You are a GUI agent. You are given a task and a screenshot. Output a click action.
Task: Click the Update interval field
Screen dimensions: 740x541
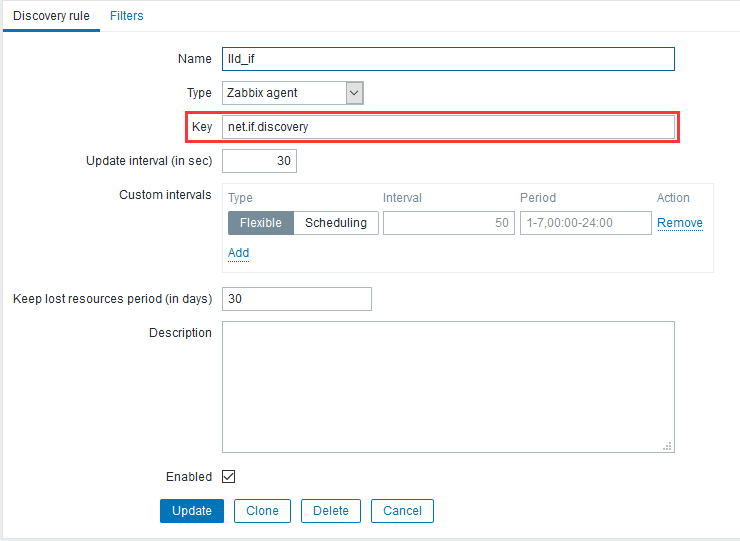point(259,161)
